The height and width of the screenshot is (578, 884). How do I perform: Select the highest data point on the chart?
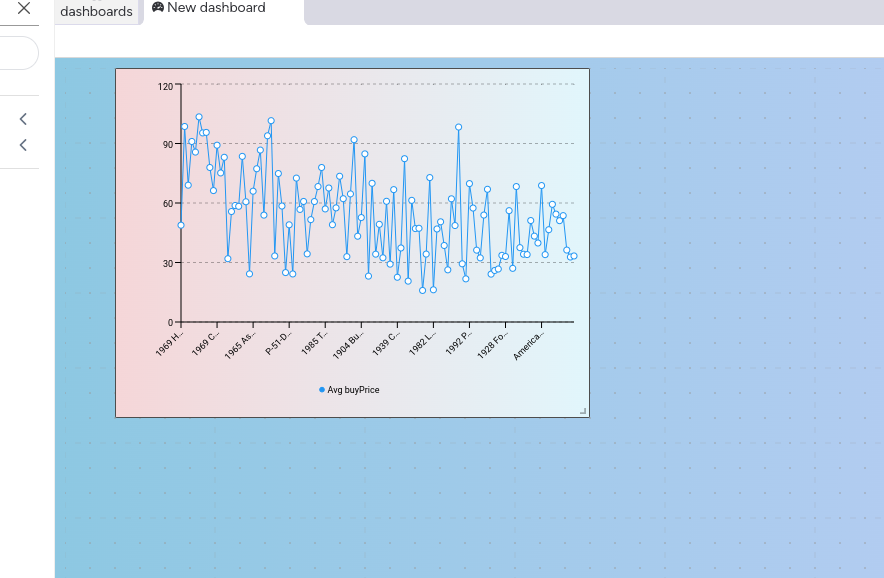pos(198,117)
